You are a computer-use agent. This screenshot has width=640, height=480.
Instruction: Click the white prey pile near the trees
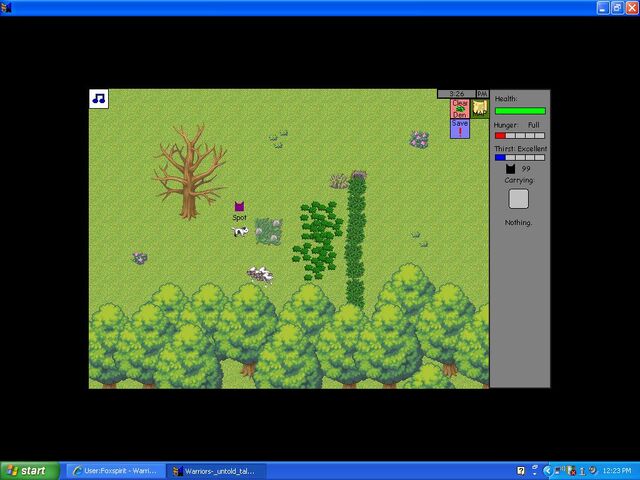coord(260,276)
